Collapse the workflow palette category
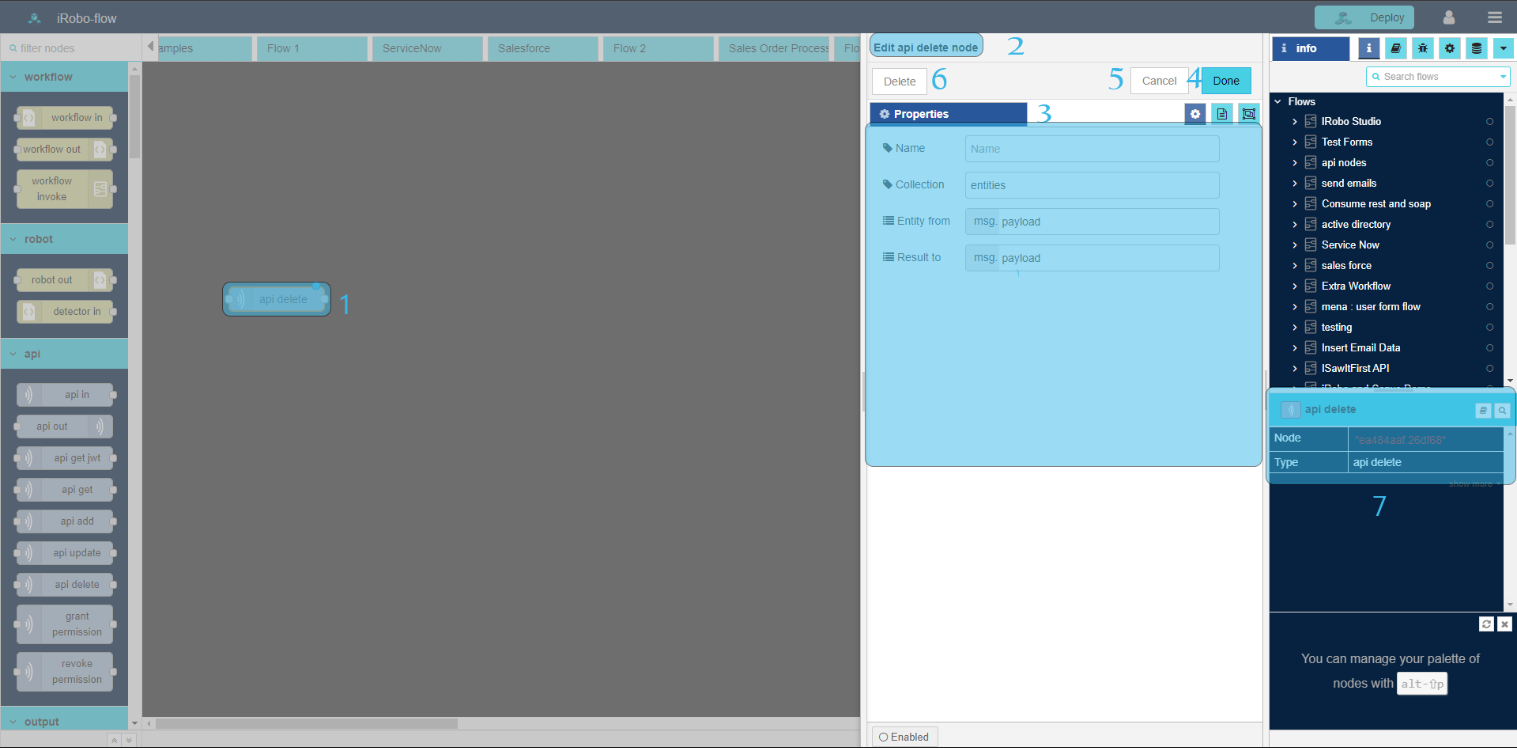The image size is (1517, 748). 12,77
